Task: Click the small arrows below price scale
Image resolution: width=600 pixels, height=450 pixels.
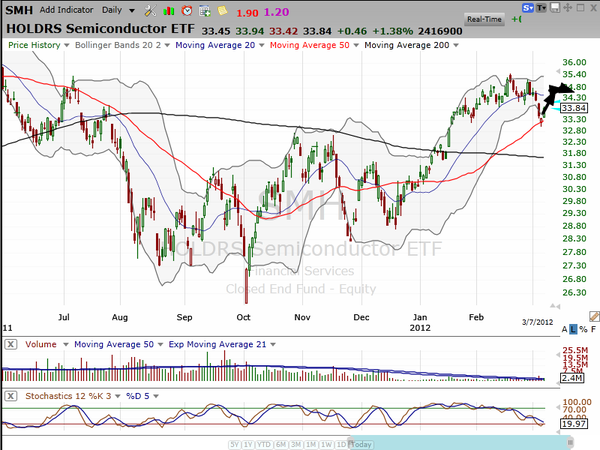Action: tap(555, 306)
